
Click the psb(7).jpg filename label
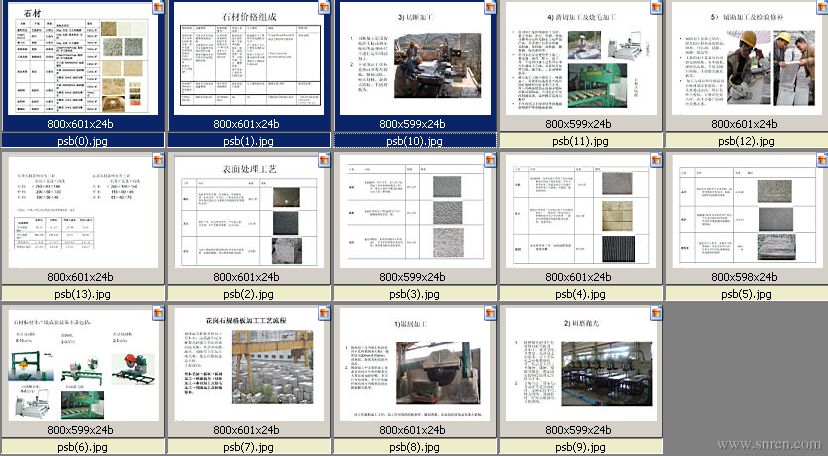(x=249, y=447)
